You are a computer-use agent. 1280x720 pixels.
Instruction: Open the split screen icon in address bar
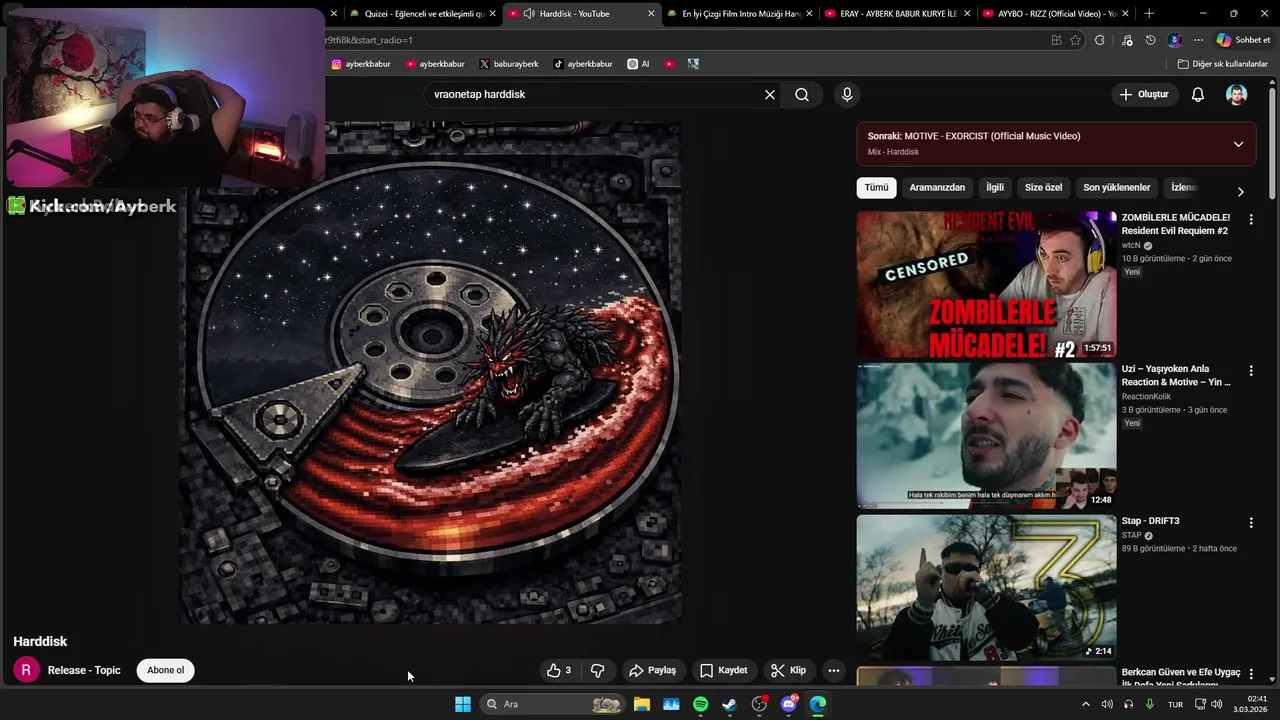(1056, 40)
